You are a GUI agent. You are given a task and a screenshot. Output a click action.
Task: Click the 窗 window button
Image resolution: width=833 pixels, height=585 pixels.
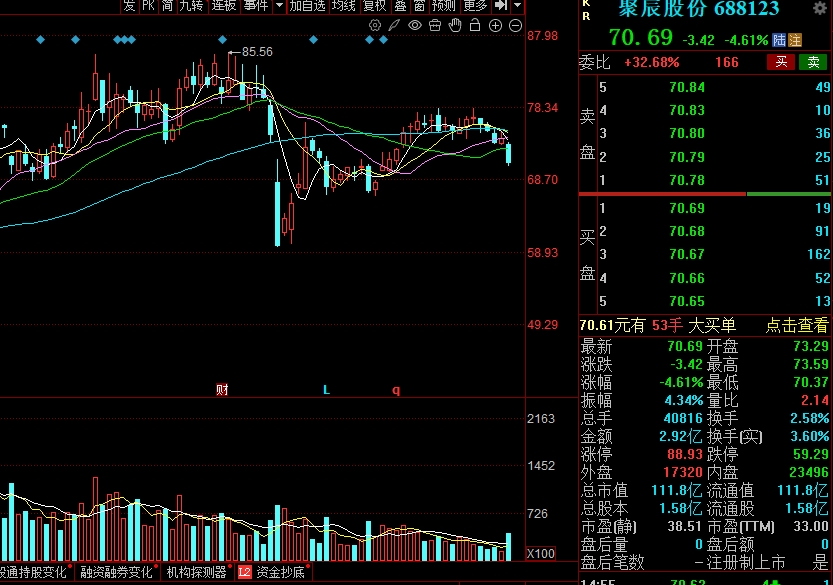[419, 6]
